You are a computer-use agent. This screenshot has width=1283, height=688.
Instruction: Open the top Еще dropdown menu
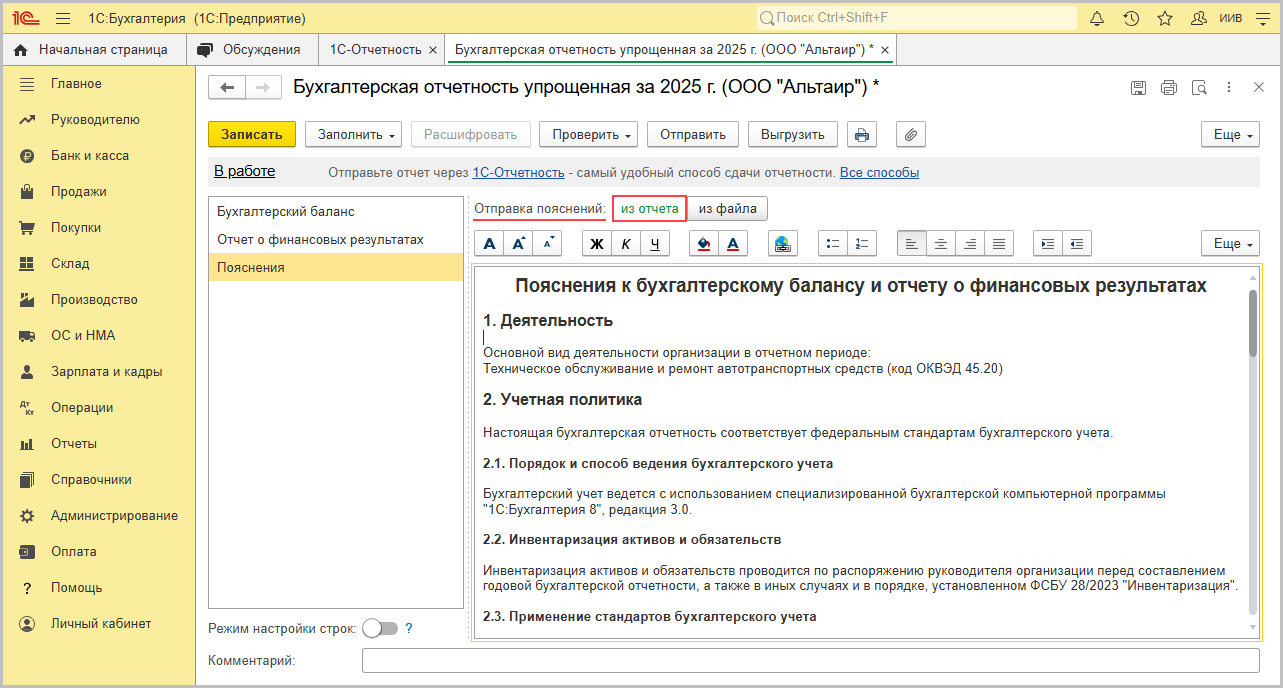coord(1230,135)
